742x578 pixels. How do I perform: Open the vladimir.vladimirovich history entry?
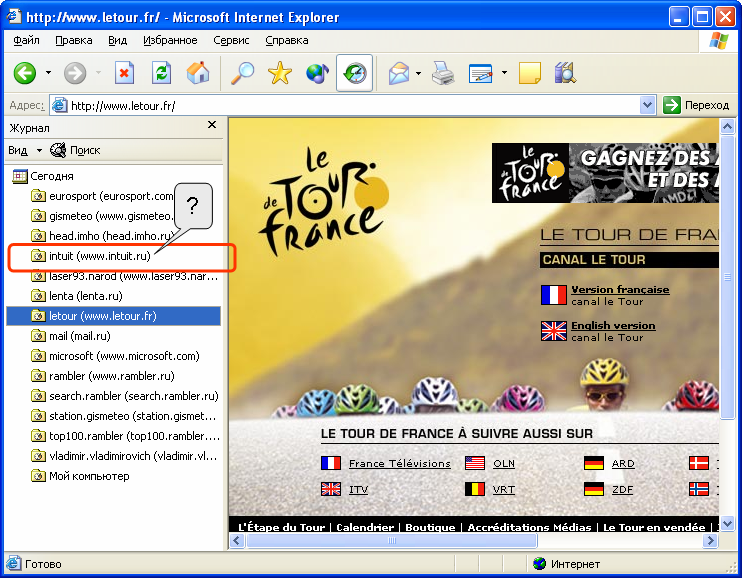(124, 456)
